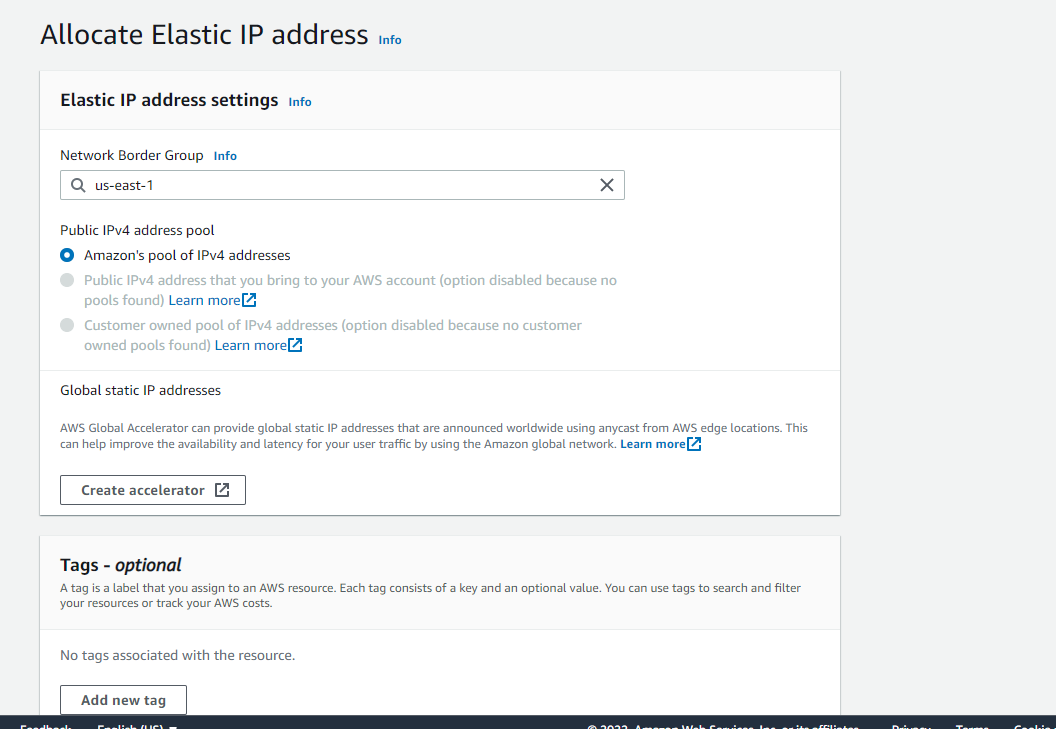Click the external-link icon inside Create accelerator
The height and width of the screenshot is (729, 1056).
click(222, 490)
